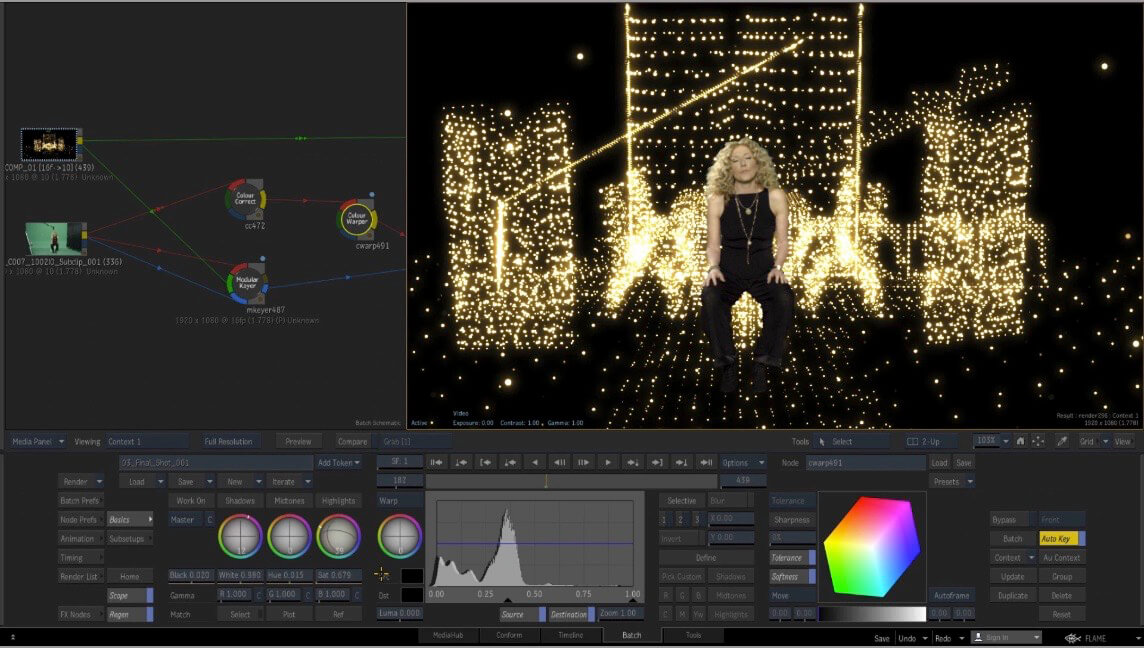
Task: Open the playback Options dropdown
Action: [x=742, y=463]
